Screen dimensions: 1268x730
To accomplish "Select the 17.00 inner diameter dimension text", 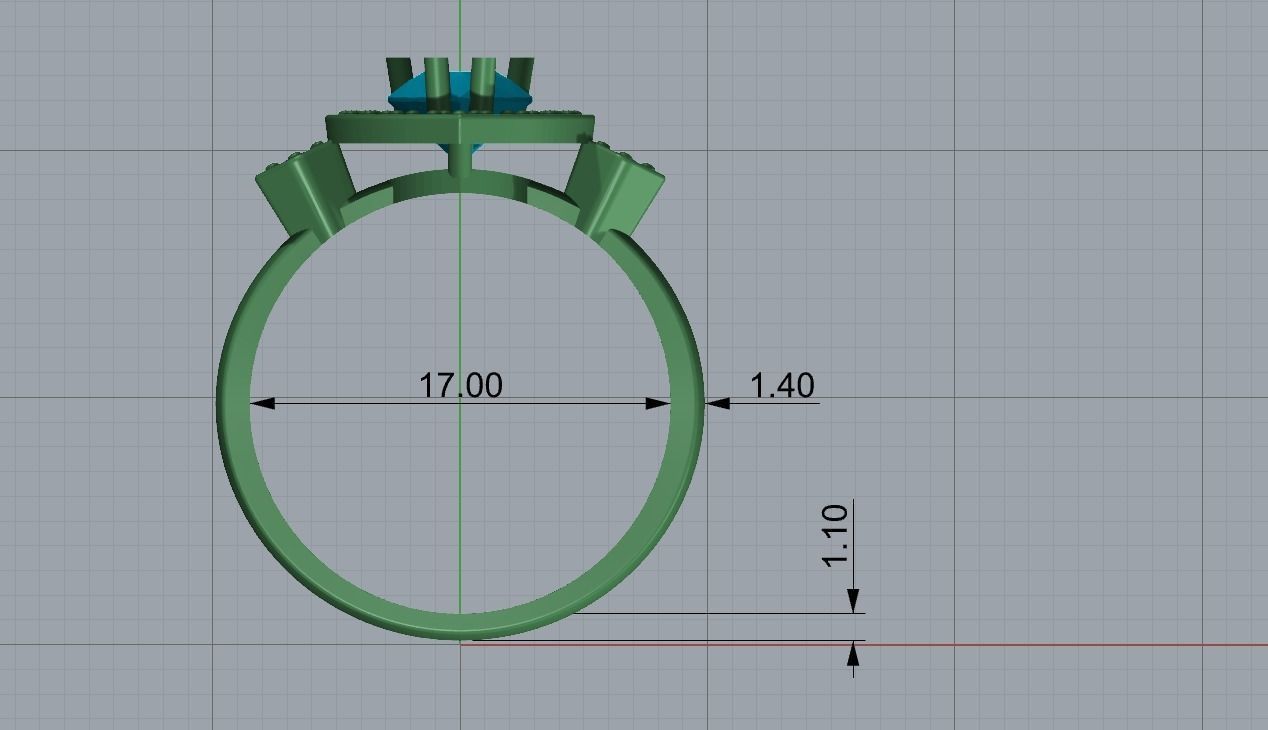I will pyautogui.click(x=460, y=385).
